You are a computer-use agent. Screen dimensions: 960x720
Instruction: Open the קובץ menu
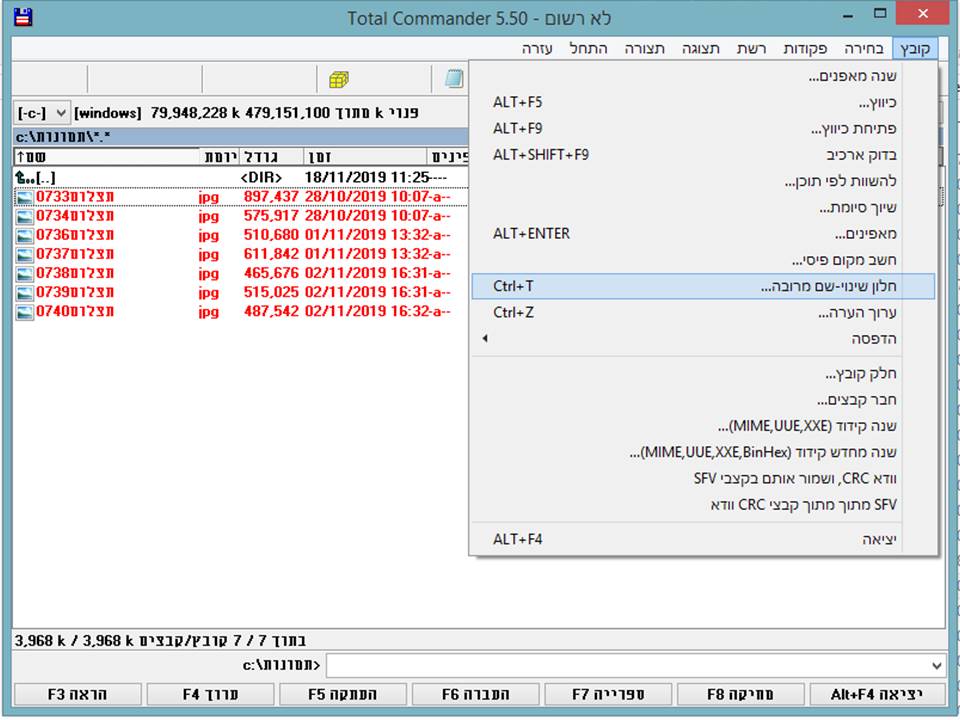(915, 48)
